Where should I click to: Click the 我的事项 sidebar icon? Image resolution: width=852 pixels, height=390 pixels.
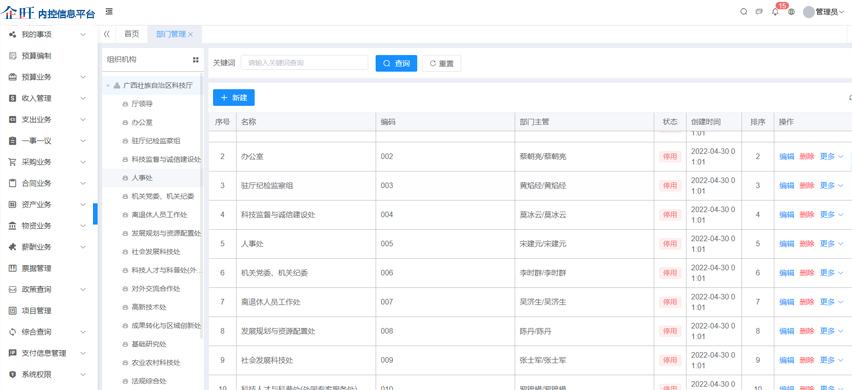click(12, 34)
